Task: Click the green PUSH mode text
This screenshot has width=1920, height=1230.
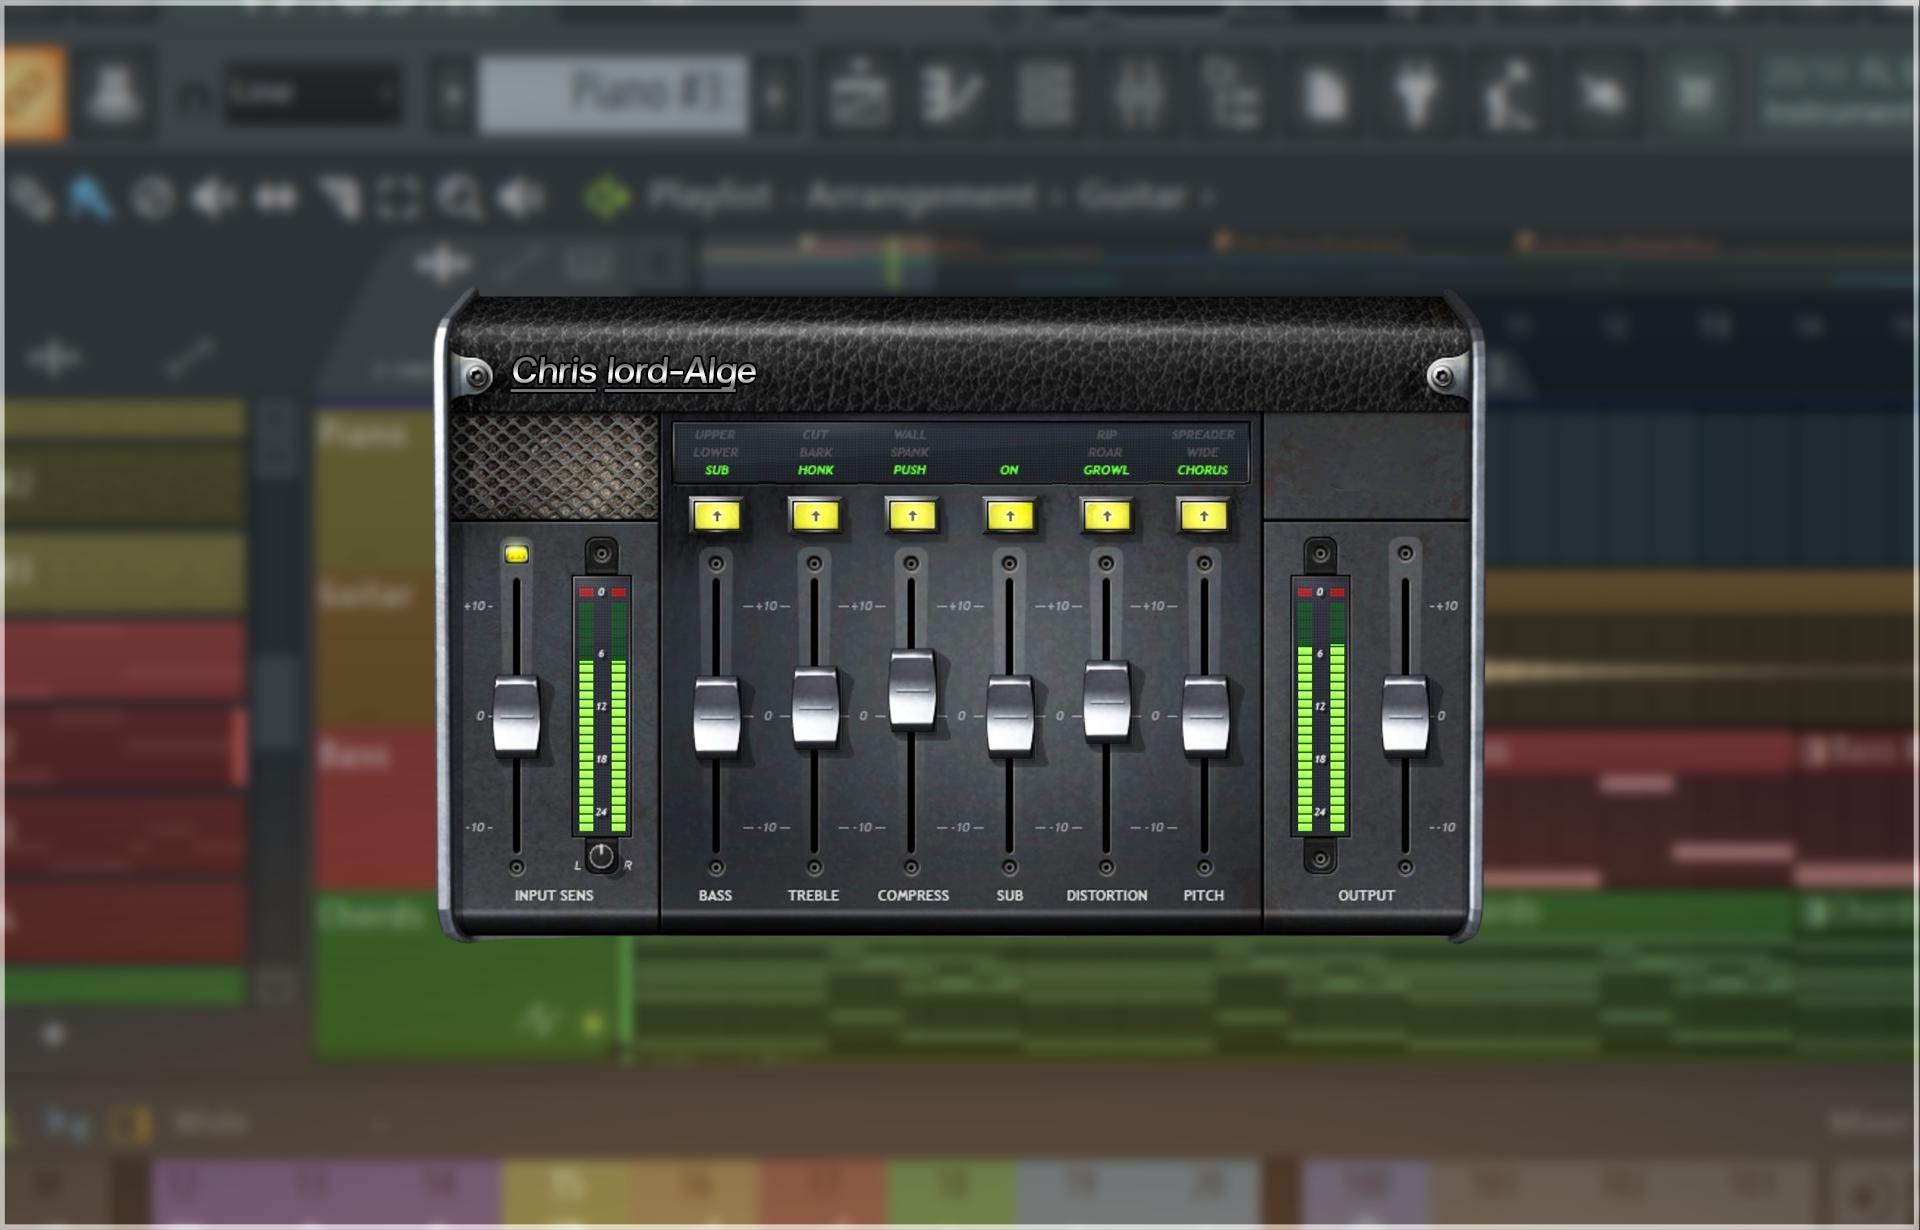Action: click(910, 470)
